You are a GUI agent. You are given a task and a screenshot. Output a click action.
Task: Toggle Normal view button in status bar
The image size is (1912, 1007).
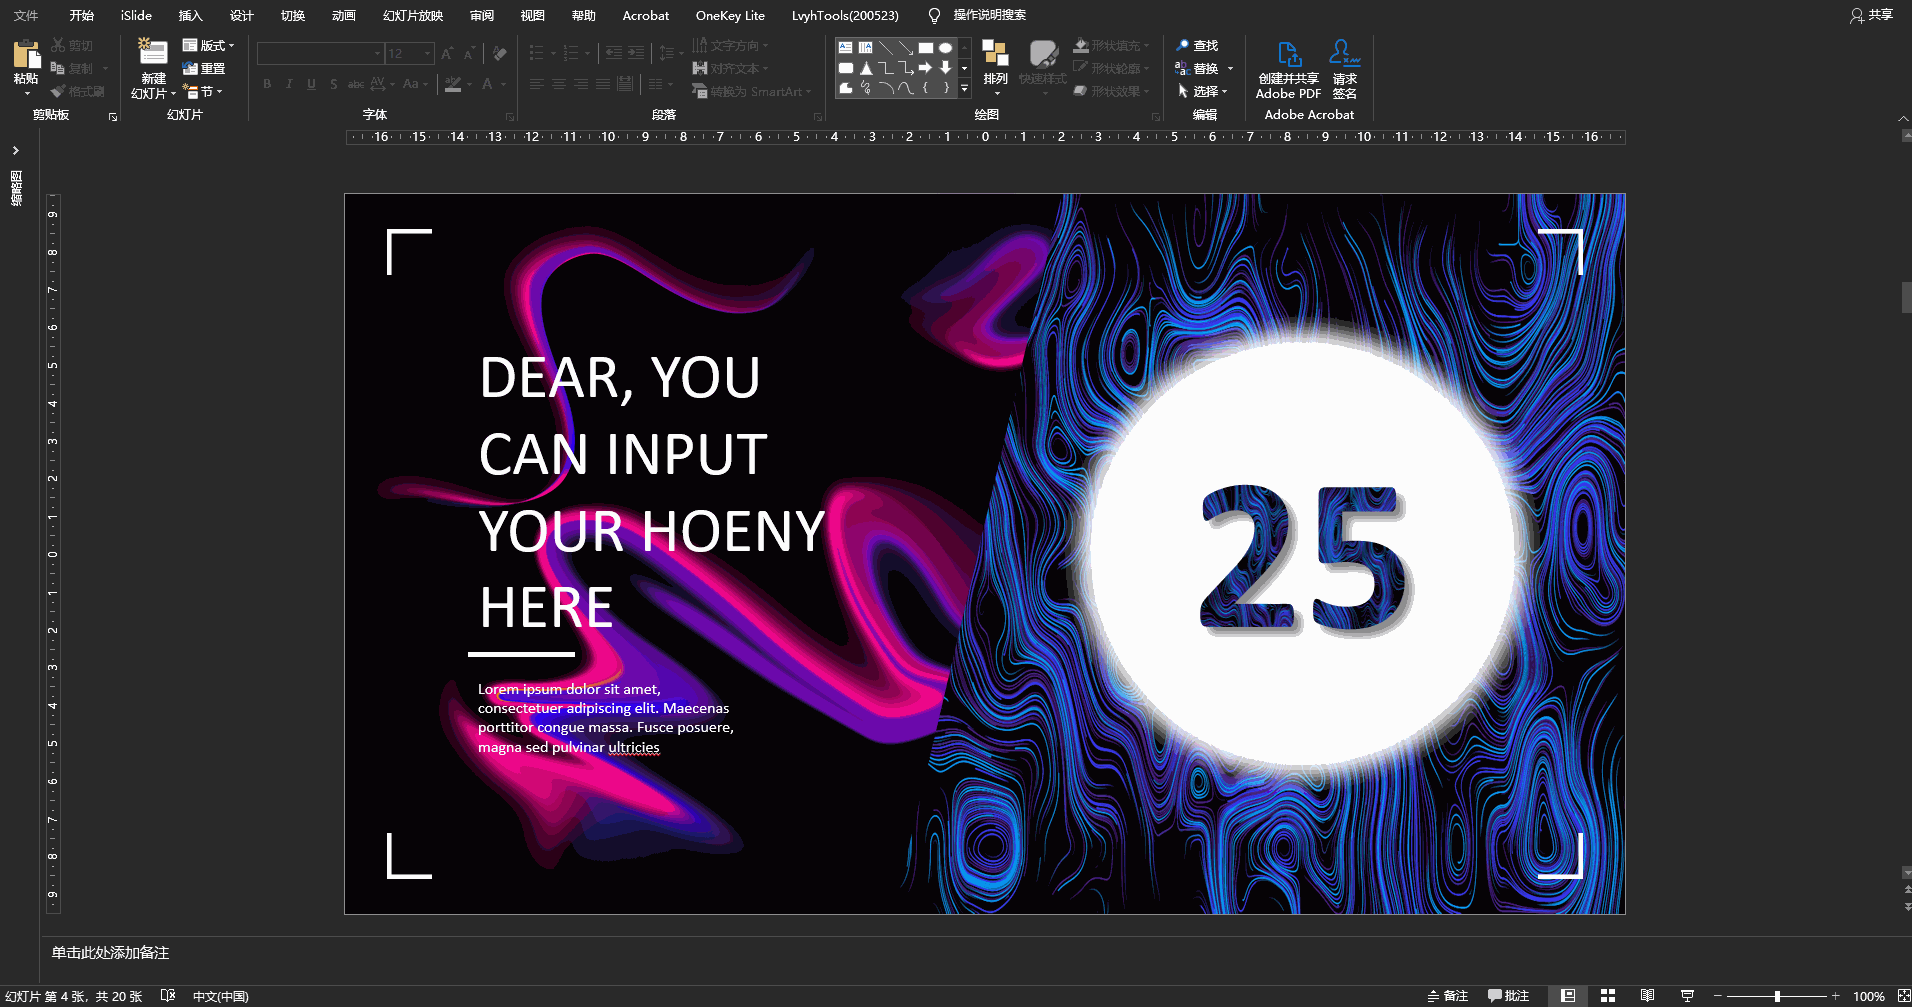pyautogui.click(x=1568, y=996)
